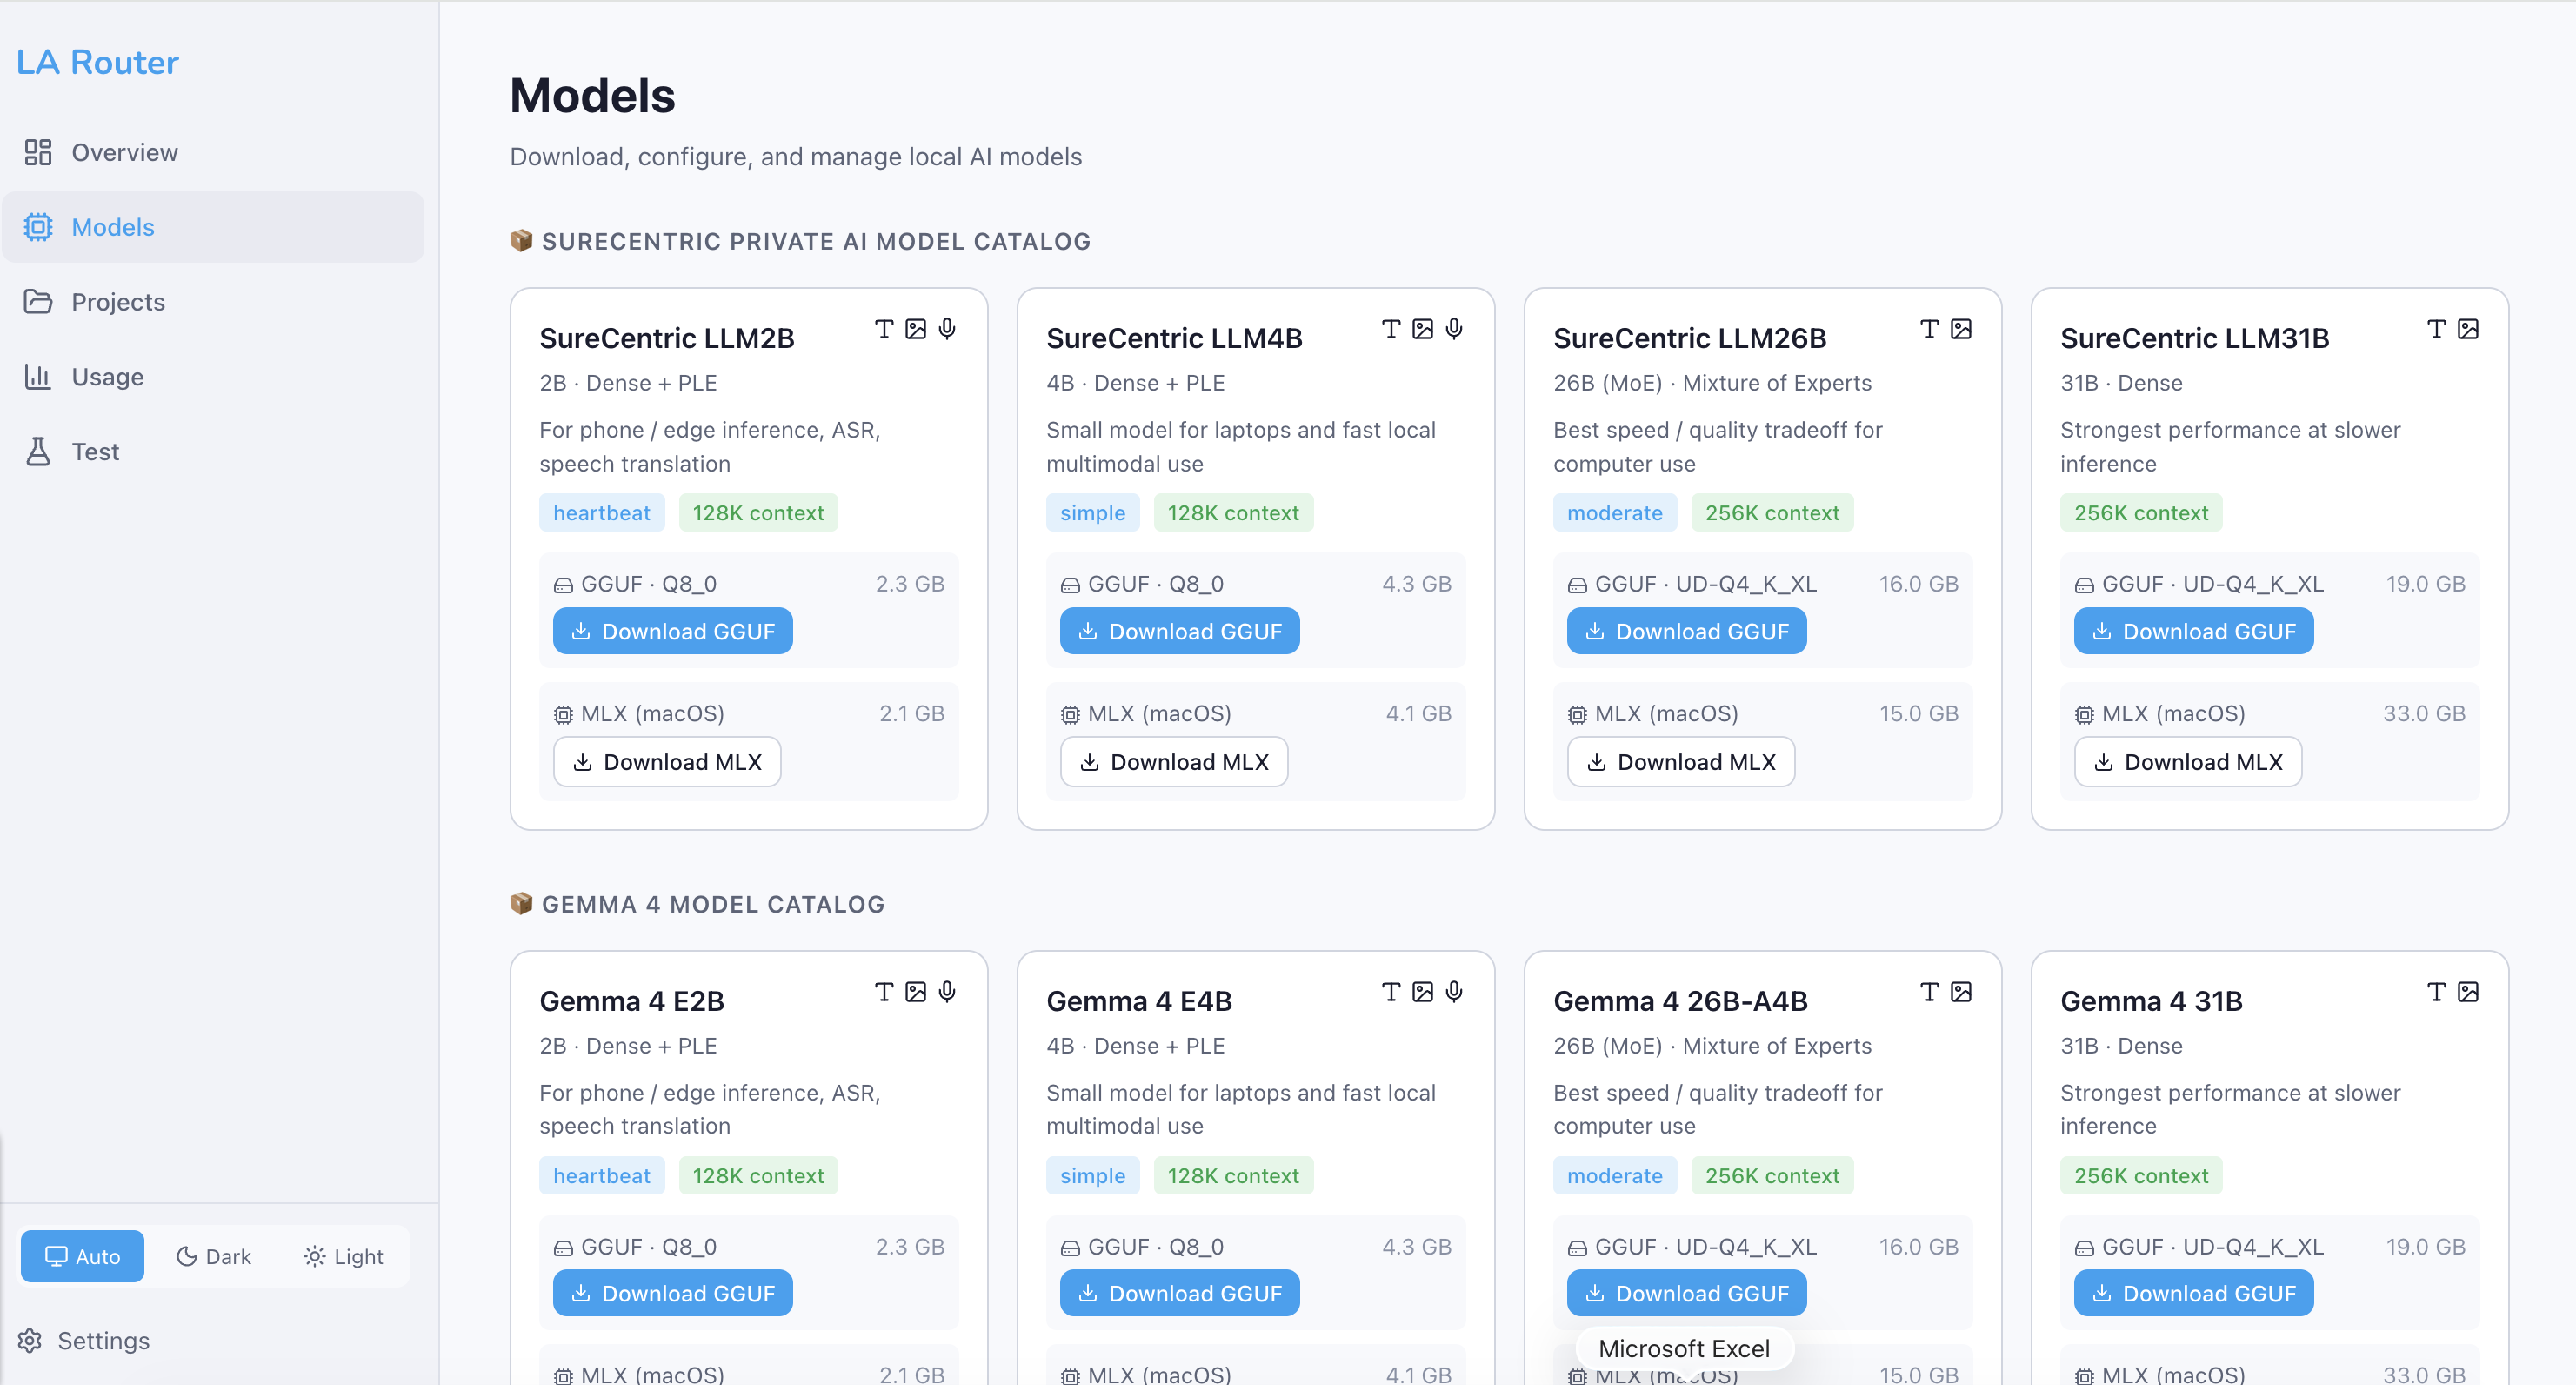Open the Test page
The width and height of the screenshot is (2576, 1385).
point(213,452)
